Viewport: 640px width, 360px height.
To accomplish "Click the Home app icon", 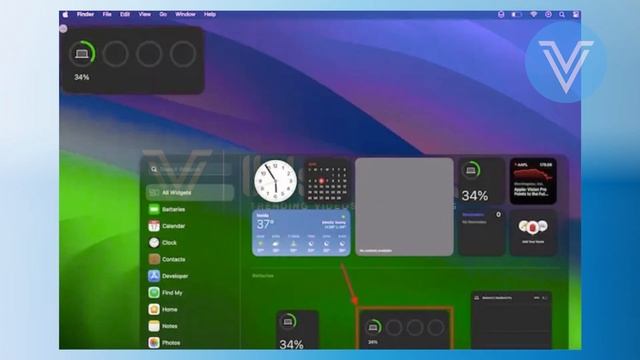I will (154, 309).
